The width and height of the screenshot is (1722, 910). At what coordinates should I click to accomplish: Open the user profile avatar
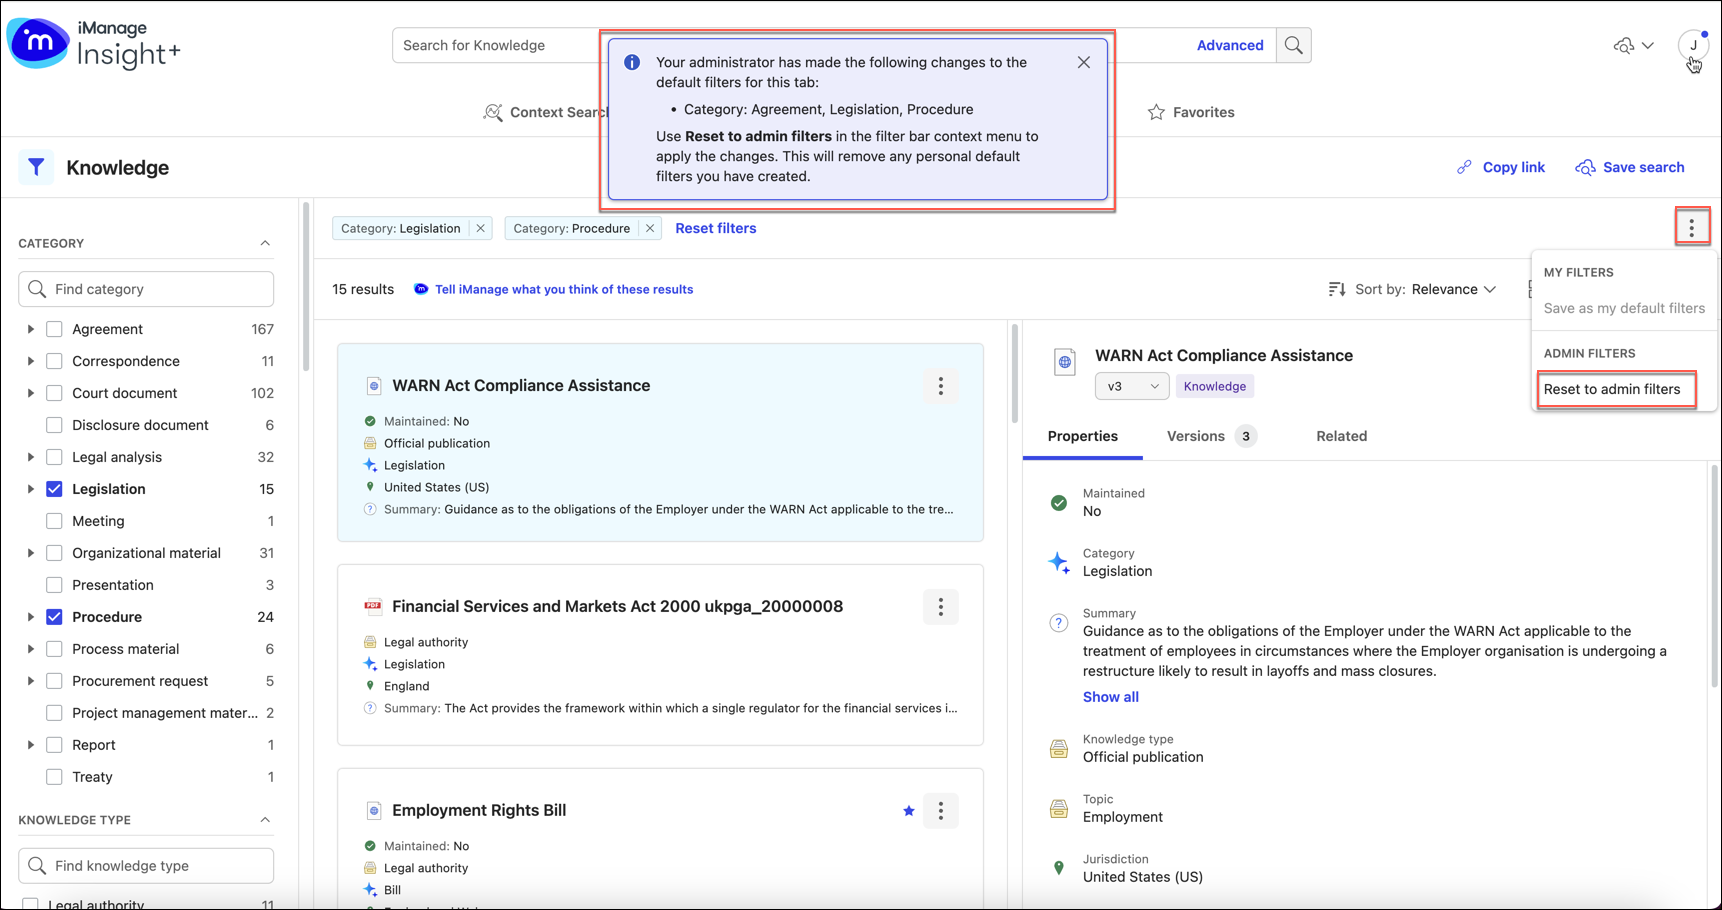point(1693,45)
